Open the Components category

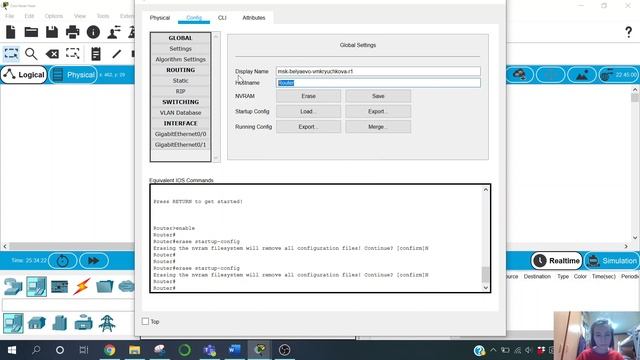pos(60,287)
